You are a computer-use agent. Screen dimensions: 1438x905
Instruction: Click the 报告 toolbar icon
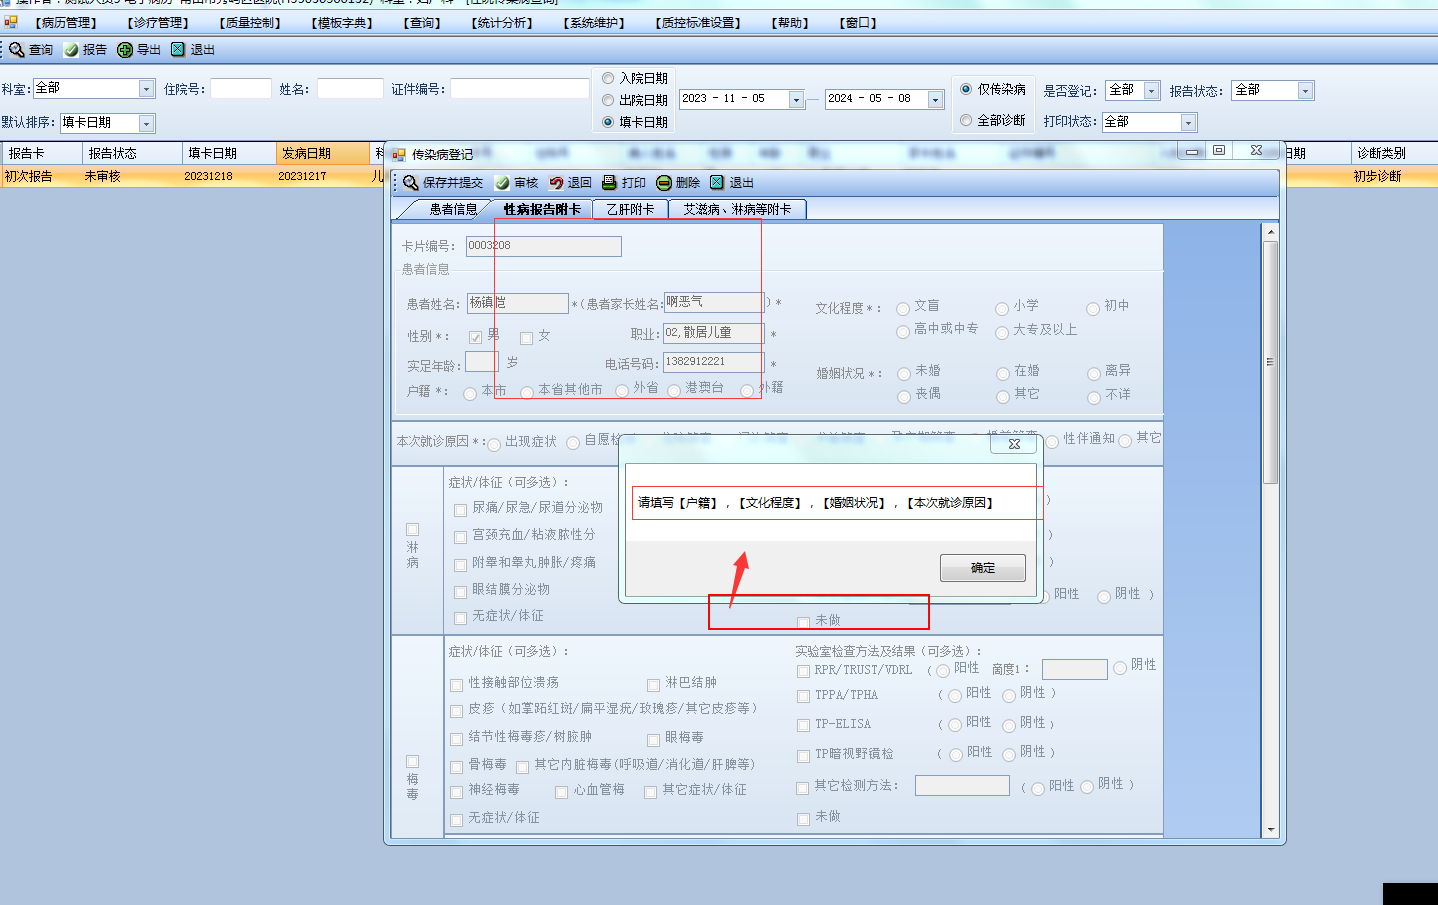click(x=71, y=50)
